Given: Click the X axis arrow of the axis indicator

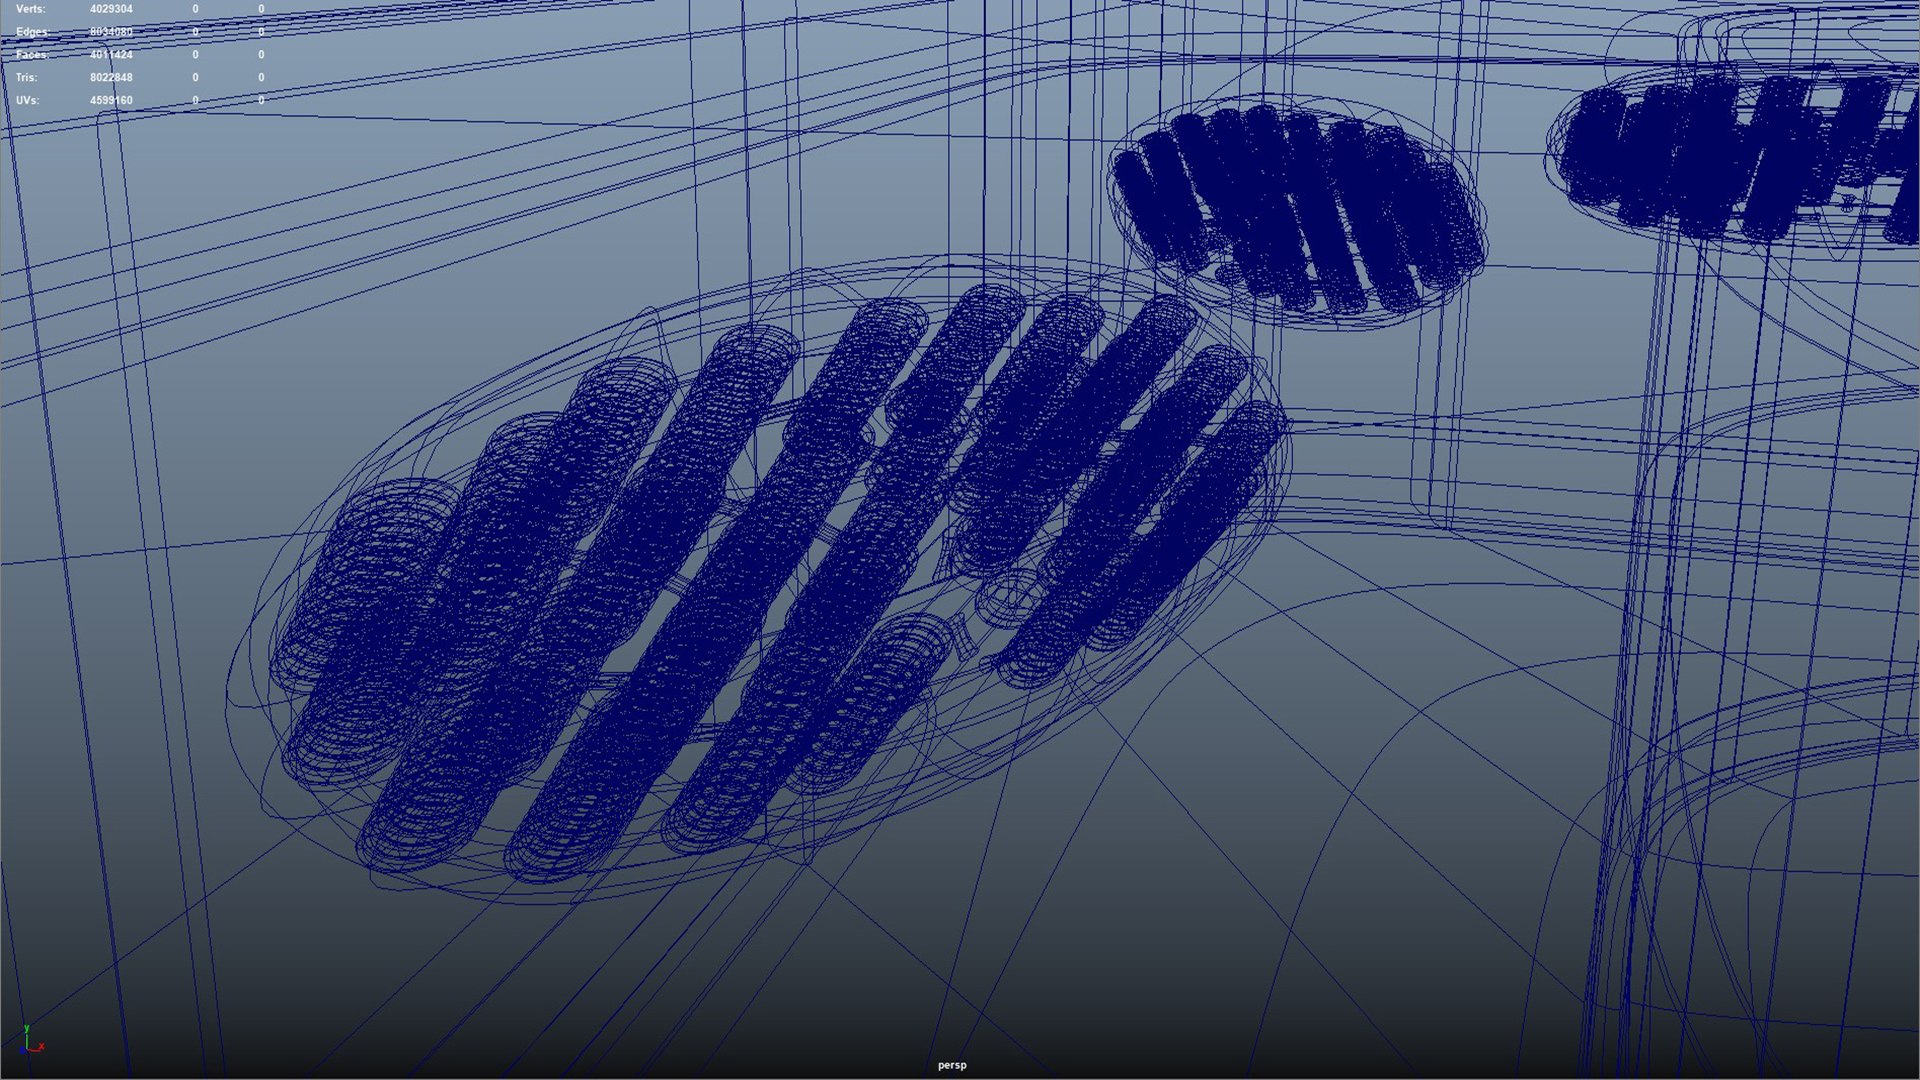Looking at the screenshot, I should (x=40, y=1047).
